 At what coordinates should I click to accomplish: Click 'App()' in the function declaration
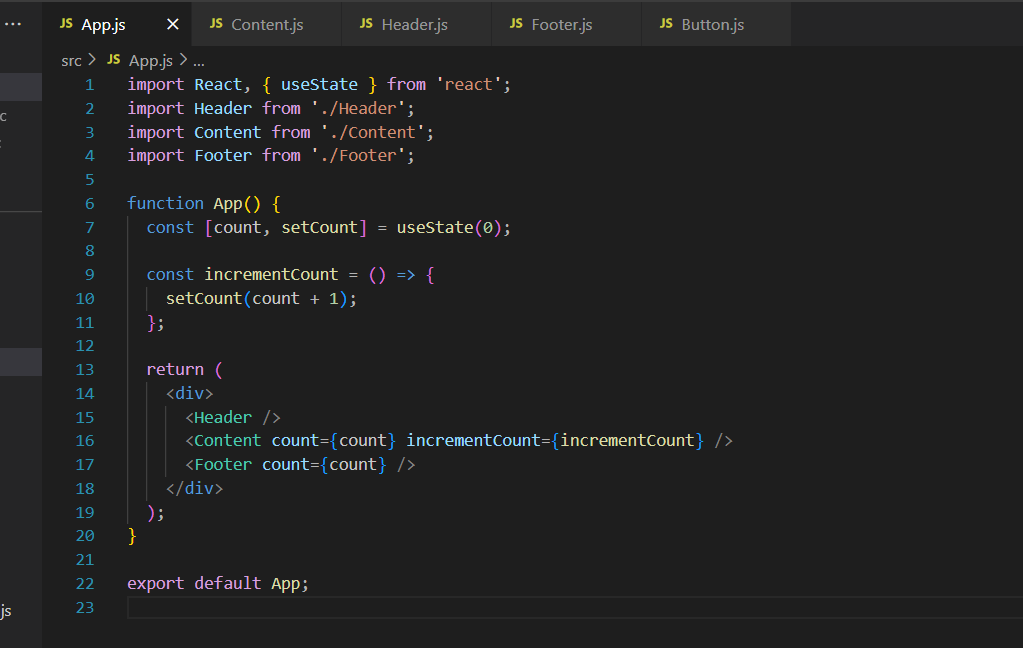[237, 204]
